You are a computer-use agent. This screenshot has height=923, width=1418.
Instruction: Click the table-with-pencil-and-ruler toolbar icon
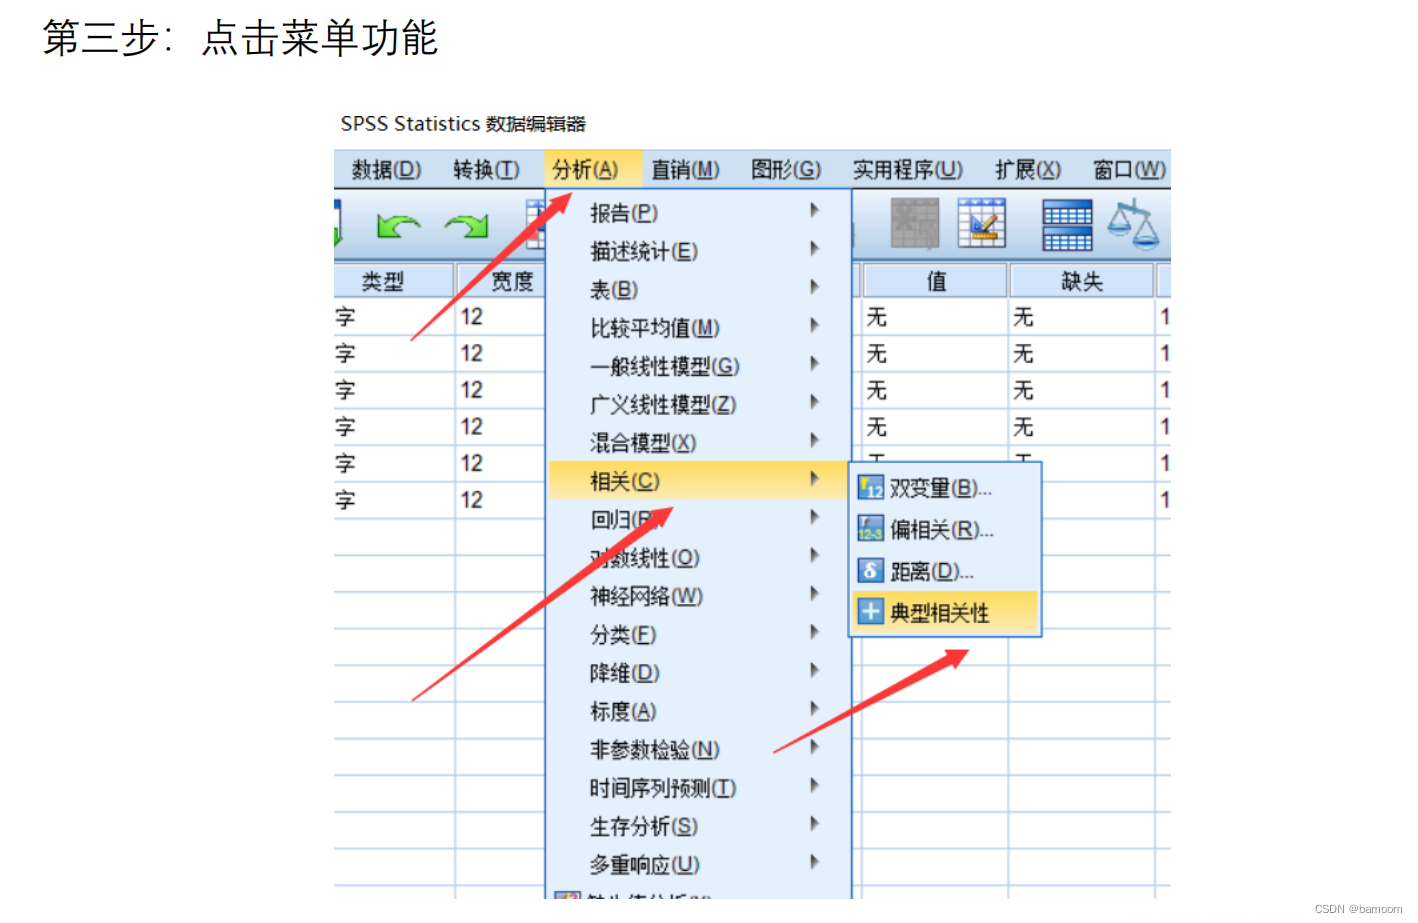tap(981, 223)
